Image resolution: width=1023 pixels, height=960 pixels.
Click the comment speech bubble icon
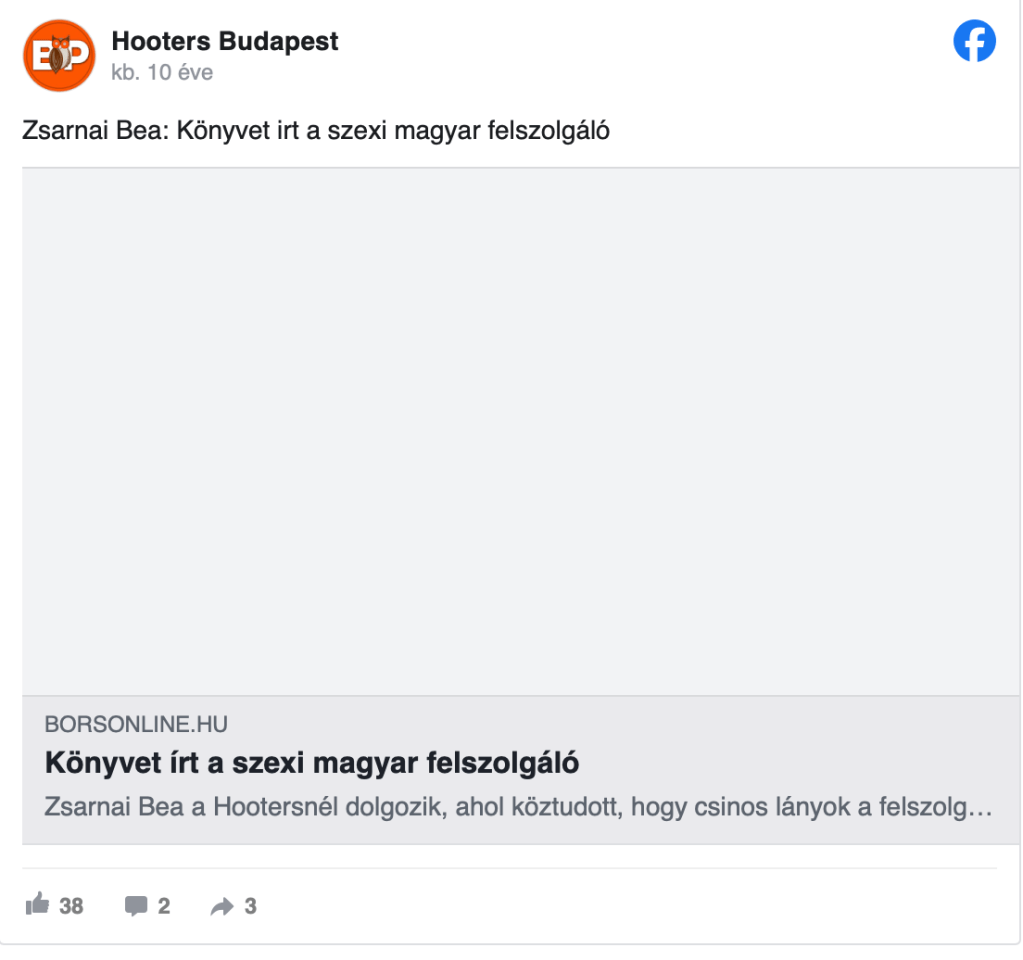(135, 906)
